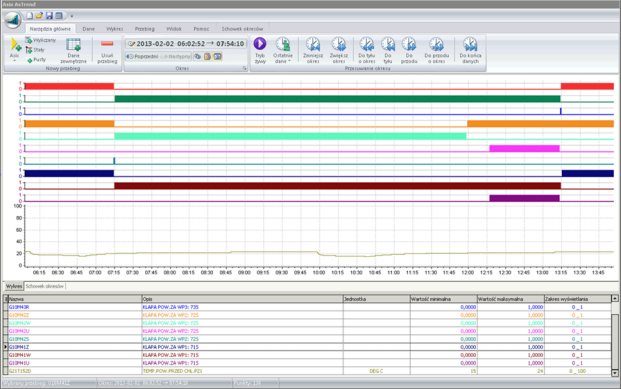Click the Wartość minimalna column header

click(x=444, y=299)
